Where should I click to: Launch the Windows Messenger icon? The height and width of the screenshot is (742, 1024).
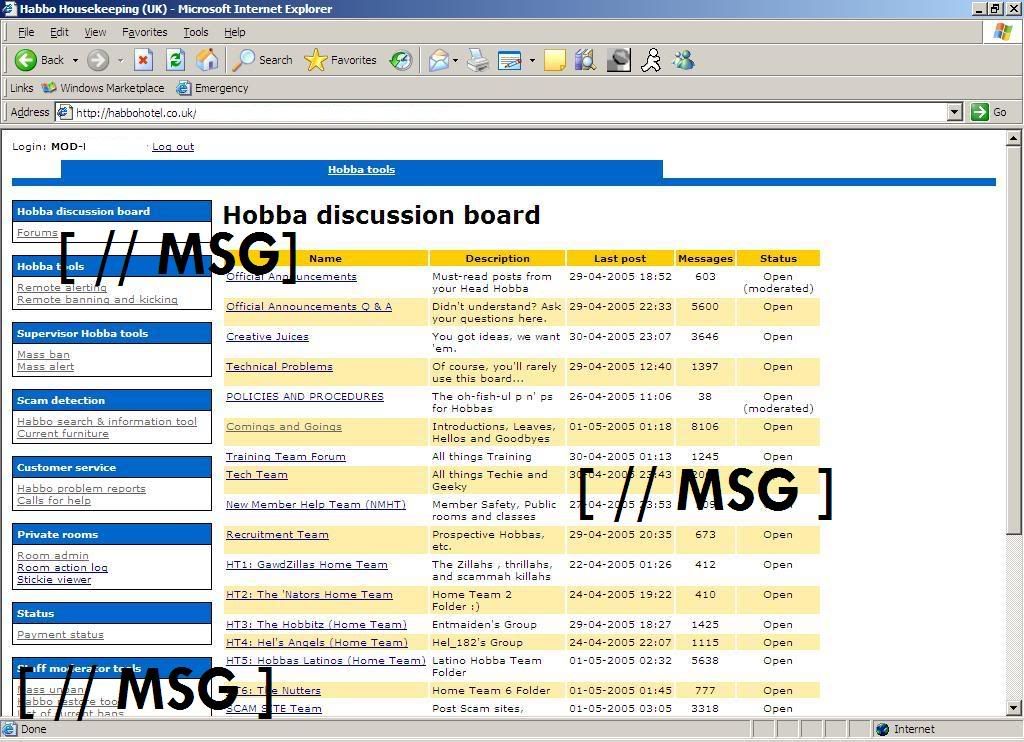click(x=684, y=60)
